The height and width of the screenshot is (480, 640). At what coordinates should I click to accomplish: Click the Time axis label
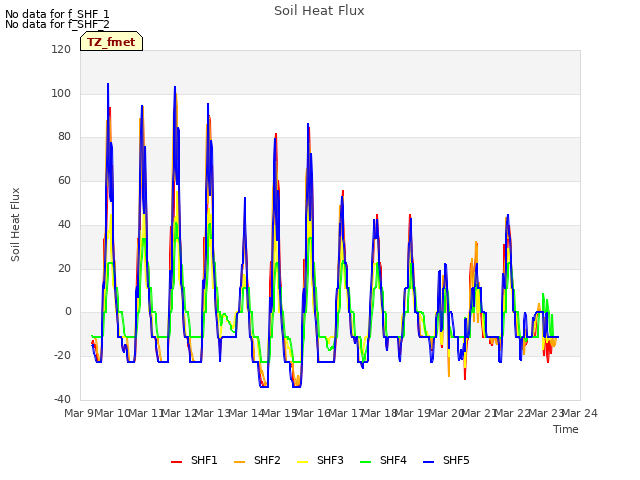tap(566, 429)
